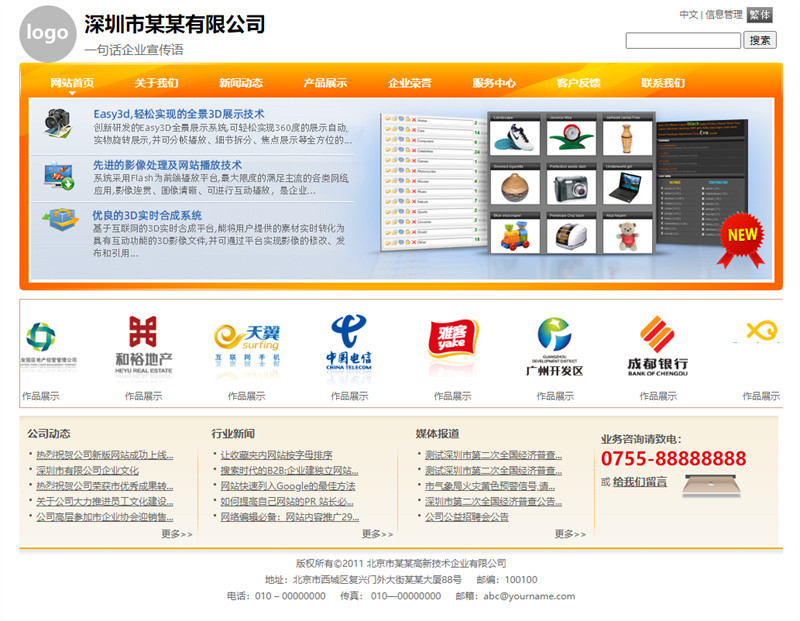Open article 让收藏夹内网站按字母排序
This screenshot has width=800, height=621.
tap(276, 455)
